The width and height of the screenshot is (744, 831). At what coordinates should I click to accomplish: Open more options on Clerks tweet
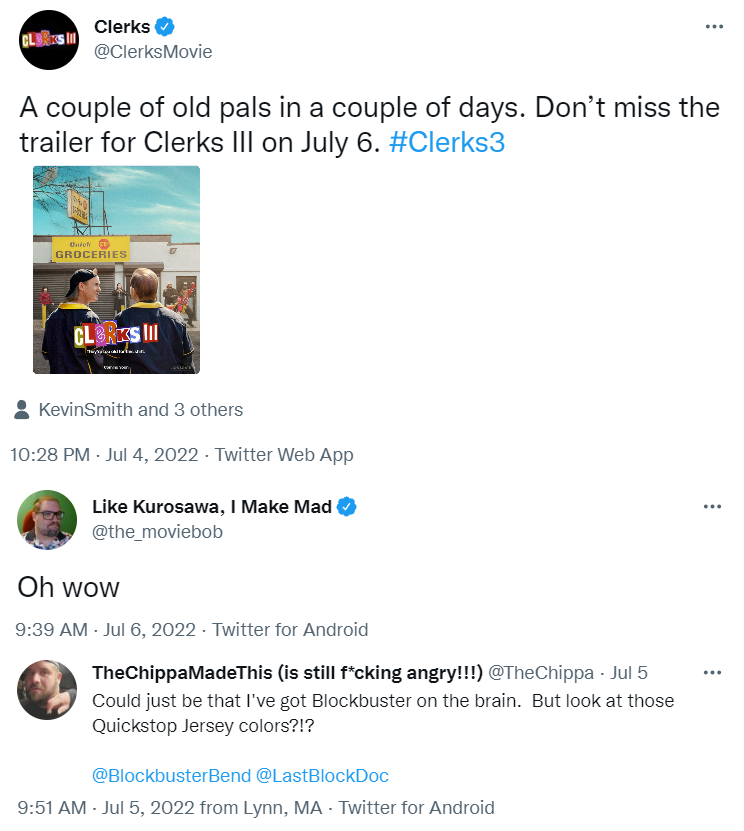pyautogui.click(x=714, y=26)
